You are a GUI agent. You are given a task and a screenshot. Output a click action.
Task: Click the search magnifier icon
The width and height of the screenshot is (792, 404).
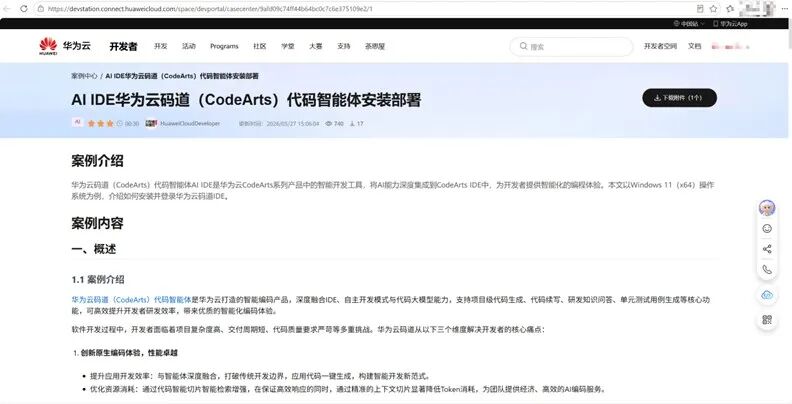tap(523, 46)
